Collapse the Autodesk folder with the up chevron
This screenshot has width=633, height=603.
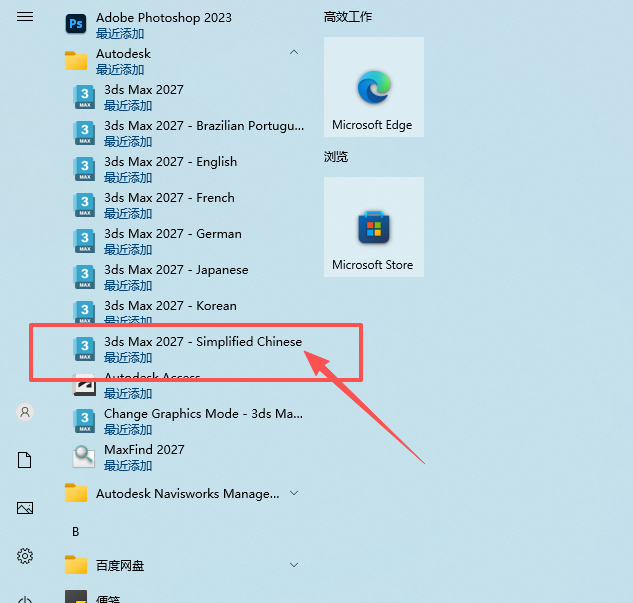pyautogui.click(x=294, y=52)
